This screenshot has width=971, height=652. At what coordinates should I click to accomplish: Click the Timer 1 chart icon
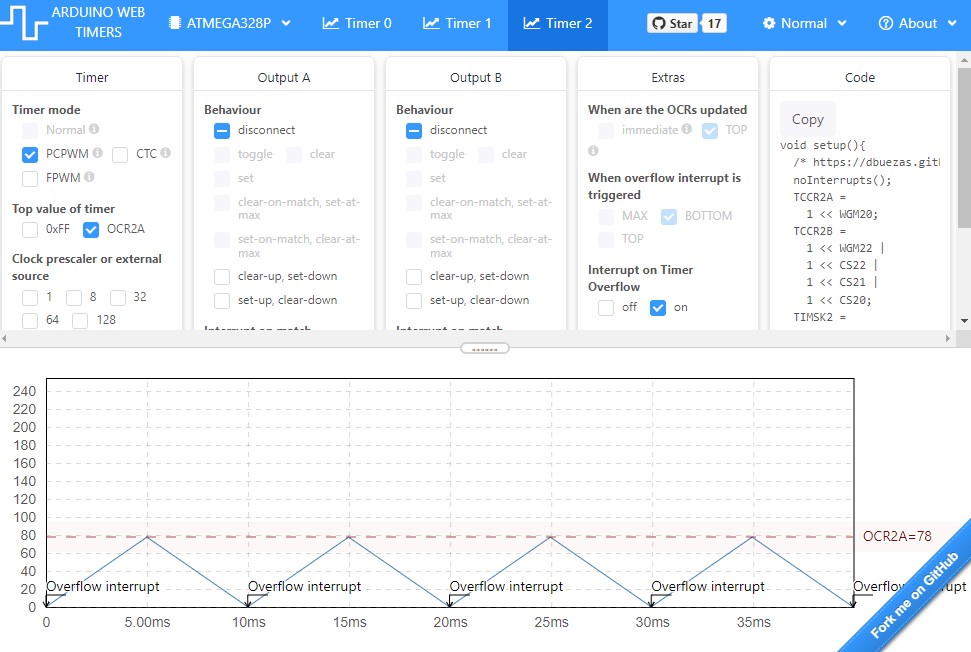pyautogui.click(x=431, y=23)
